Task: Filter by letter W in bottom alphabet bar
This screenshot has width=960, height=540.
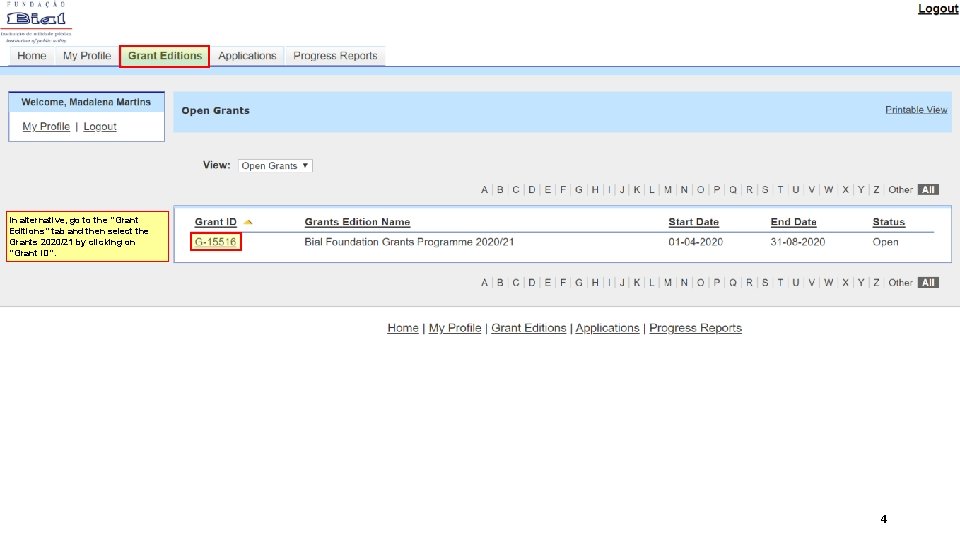Action: [828, 283]
